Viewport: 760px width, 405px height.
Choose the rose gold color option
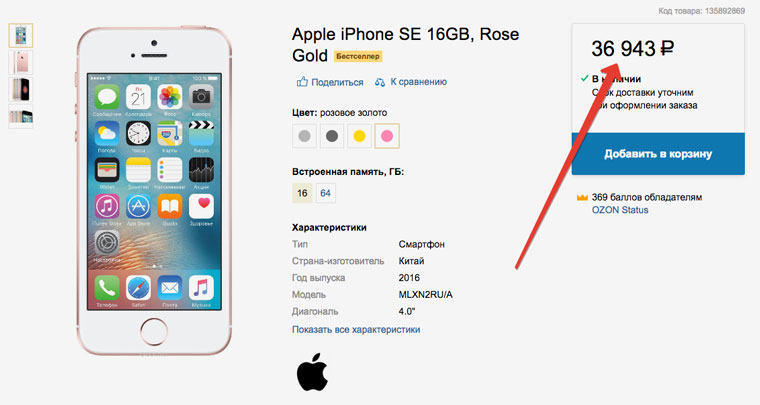click(387, 136)
